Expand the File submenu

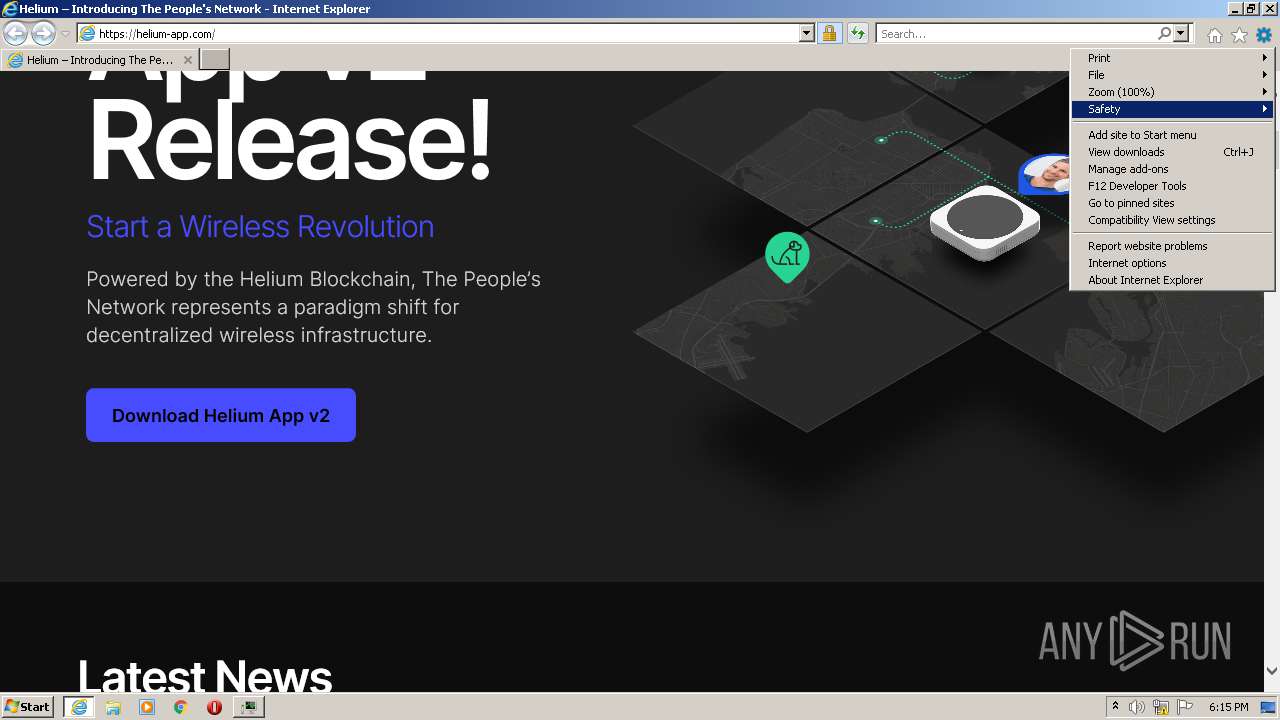click(1172, 75)
